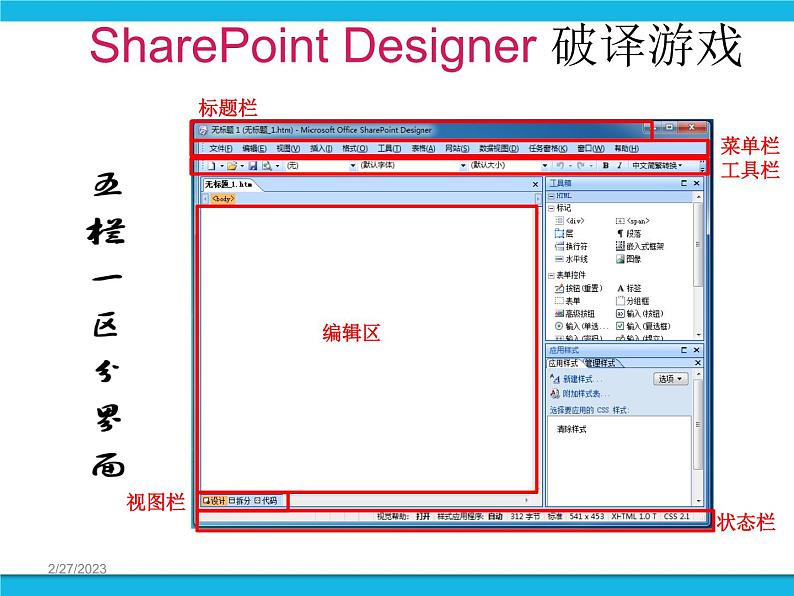This screenshot has height=596, width=794.
Task: Collapse the 表单控件 (Form controls) group
Action: click(x=551, y=275)
